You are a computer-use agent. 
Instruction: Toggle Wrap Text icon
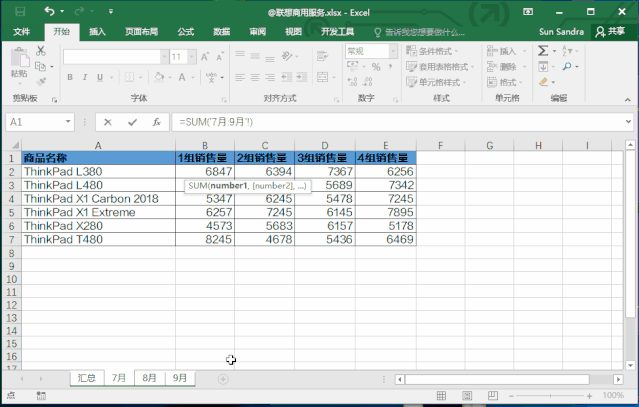tap(322, 56)
